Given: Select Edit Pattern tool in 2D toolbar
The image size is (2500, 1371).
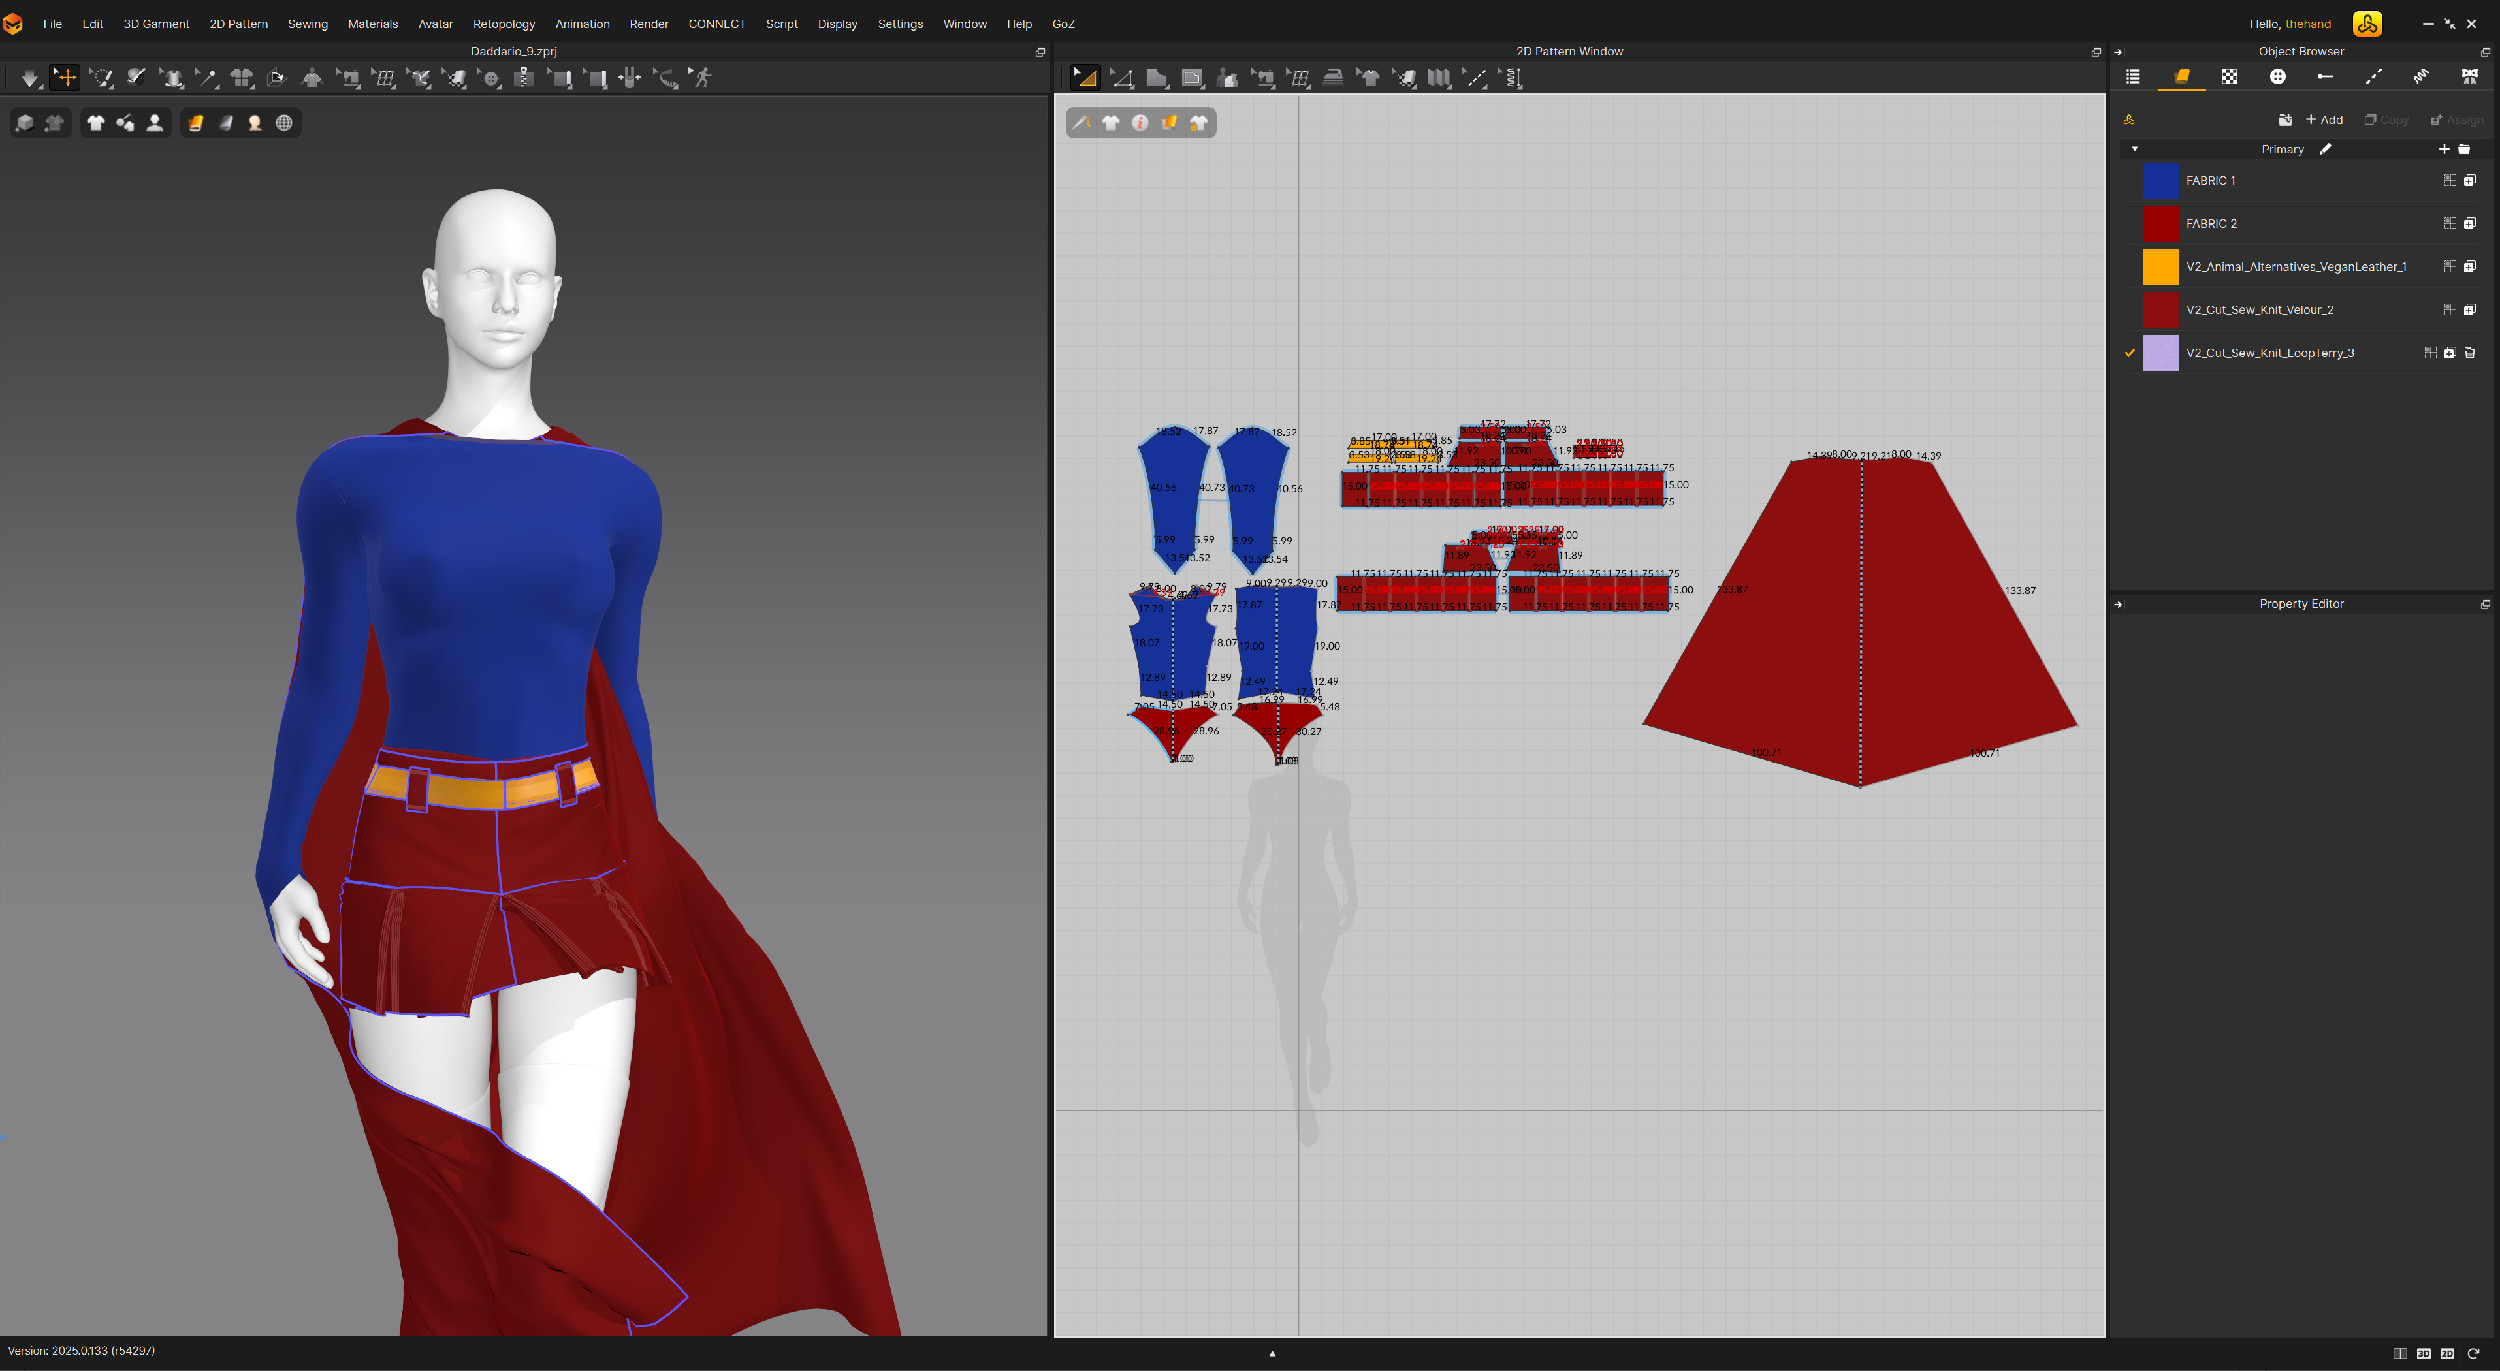Looking at the screenshot, I should coord(1121,78).
